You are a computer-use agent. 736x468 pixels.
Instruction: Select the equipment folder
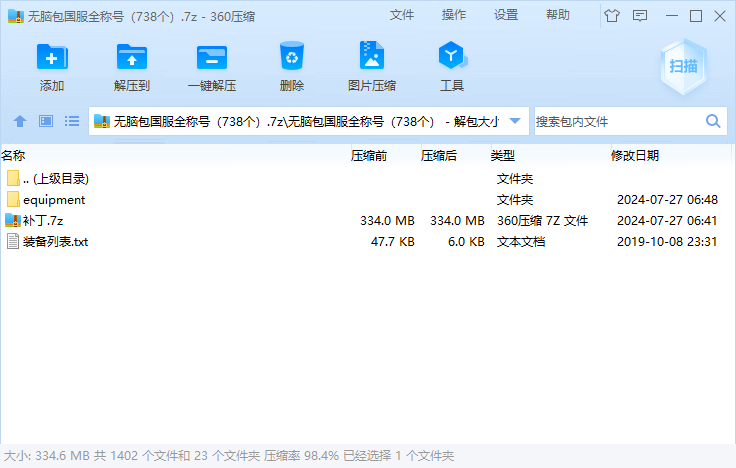pos(54,200)
